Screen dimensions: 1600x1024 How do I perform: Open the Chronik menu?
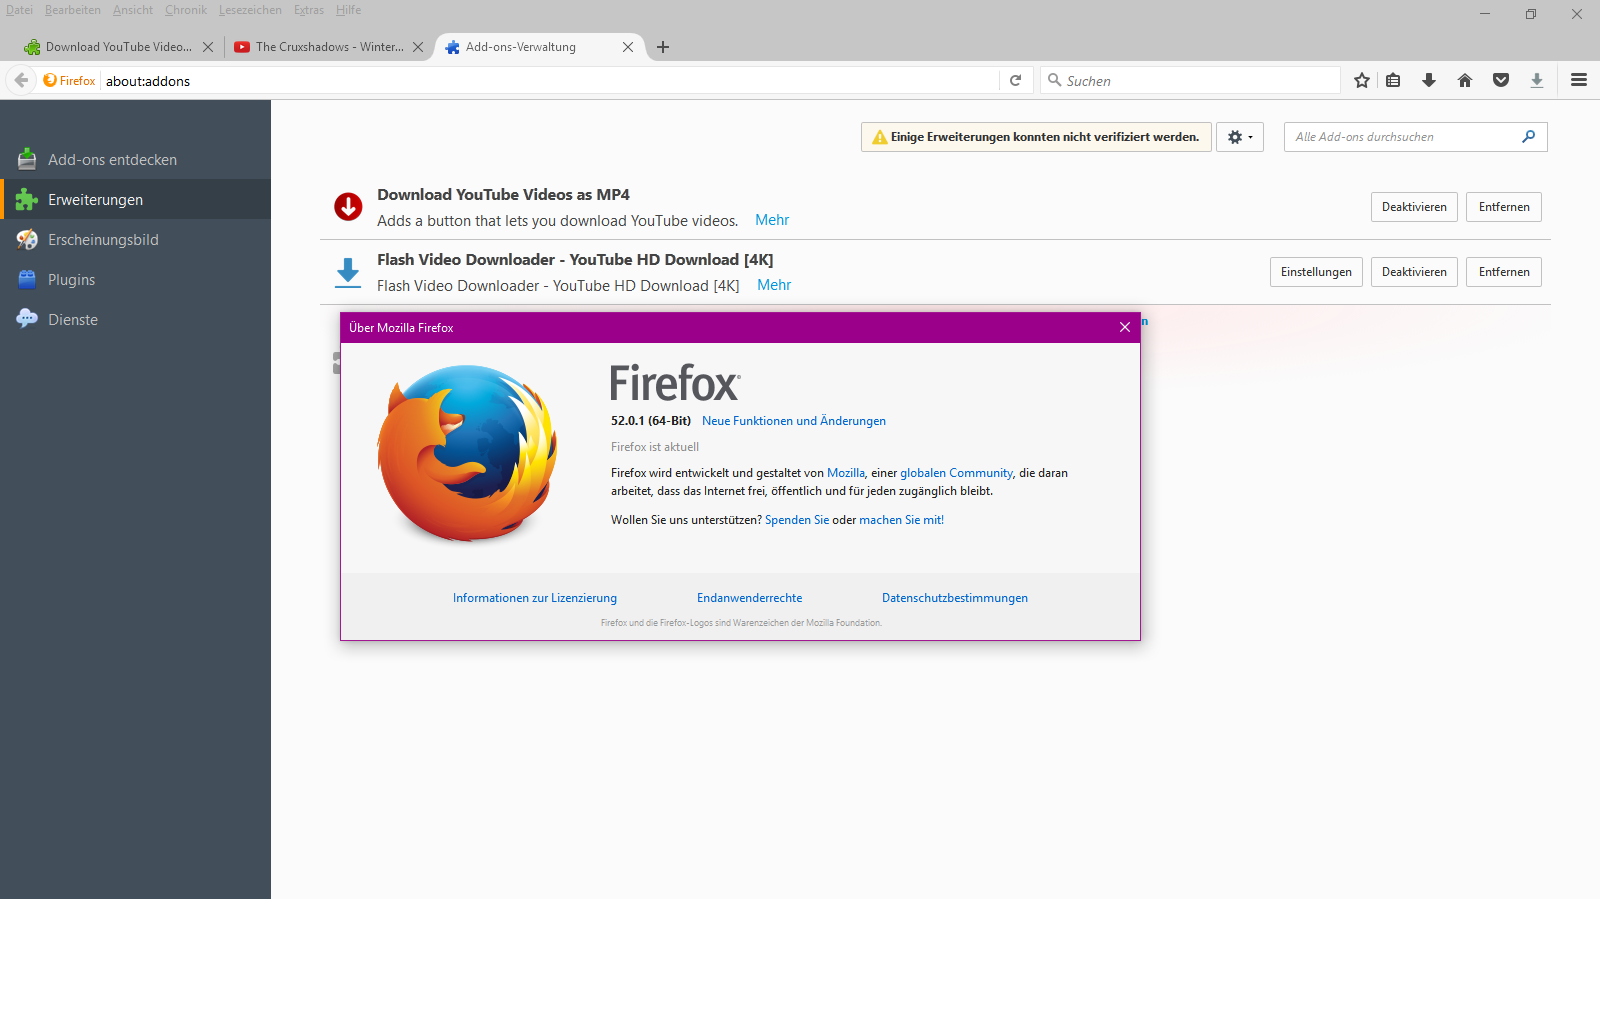(186, 10)
